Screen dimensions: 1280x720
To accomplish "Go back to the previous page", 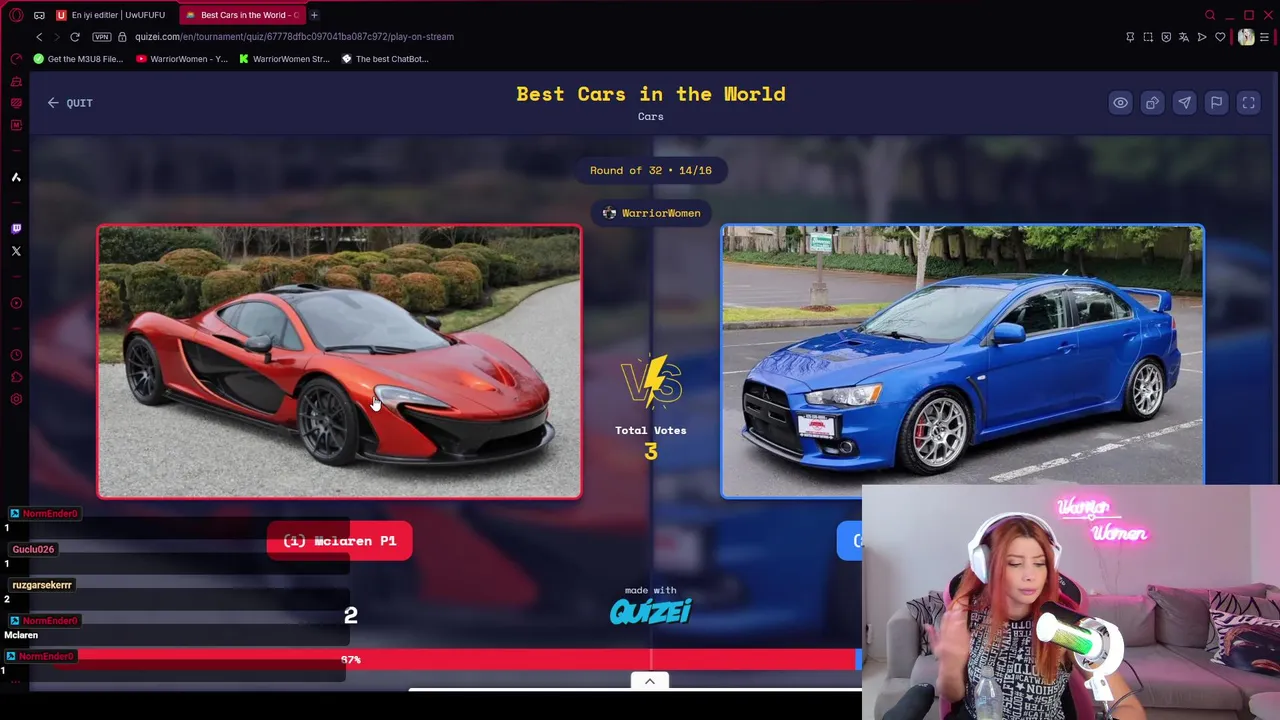I will point(39,37).
